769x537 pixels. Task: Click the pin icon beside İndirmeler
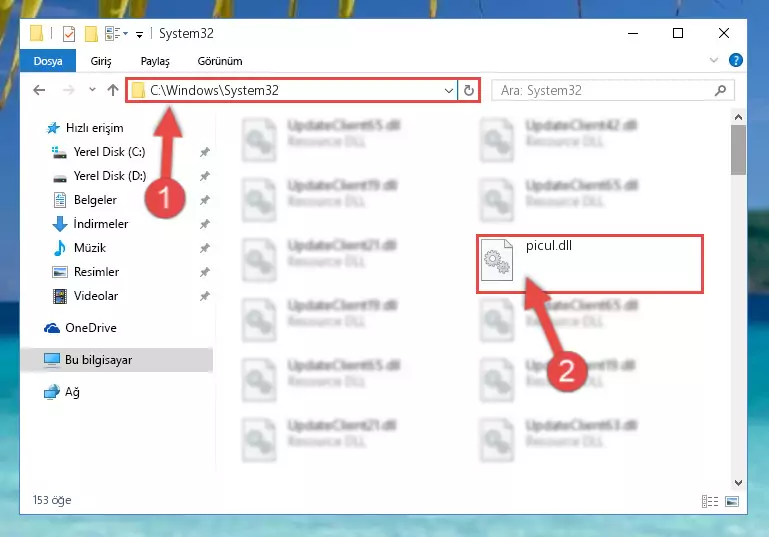[205, 224]
